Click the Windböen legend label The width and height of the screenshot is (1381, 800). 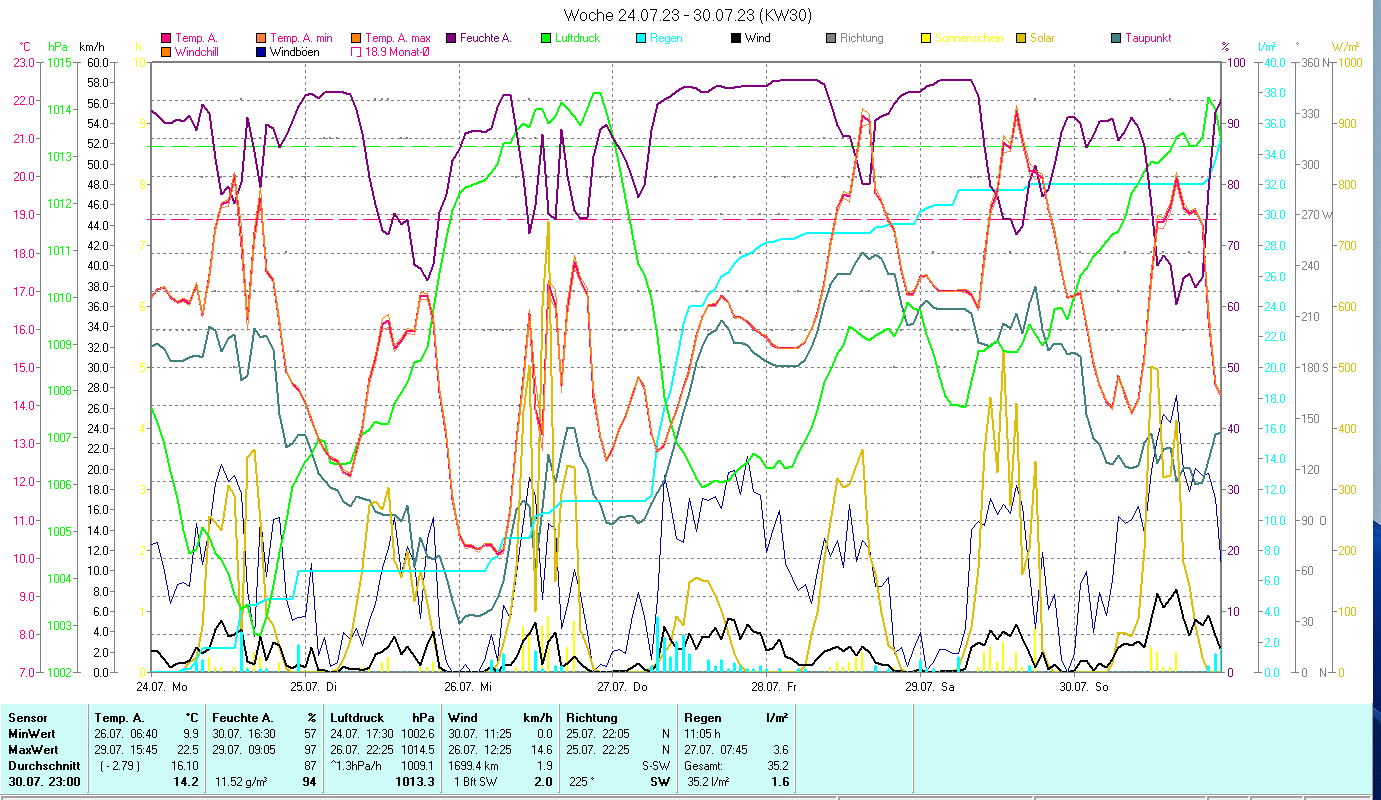click(x=295, y=52)
